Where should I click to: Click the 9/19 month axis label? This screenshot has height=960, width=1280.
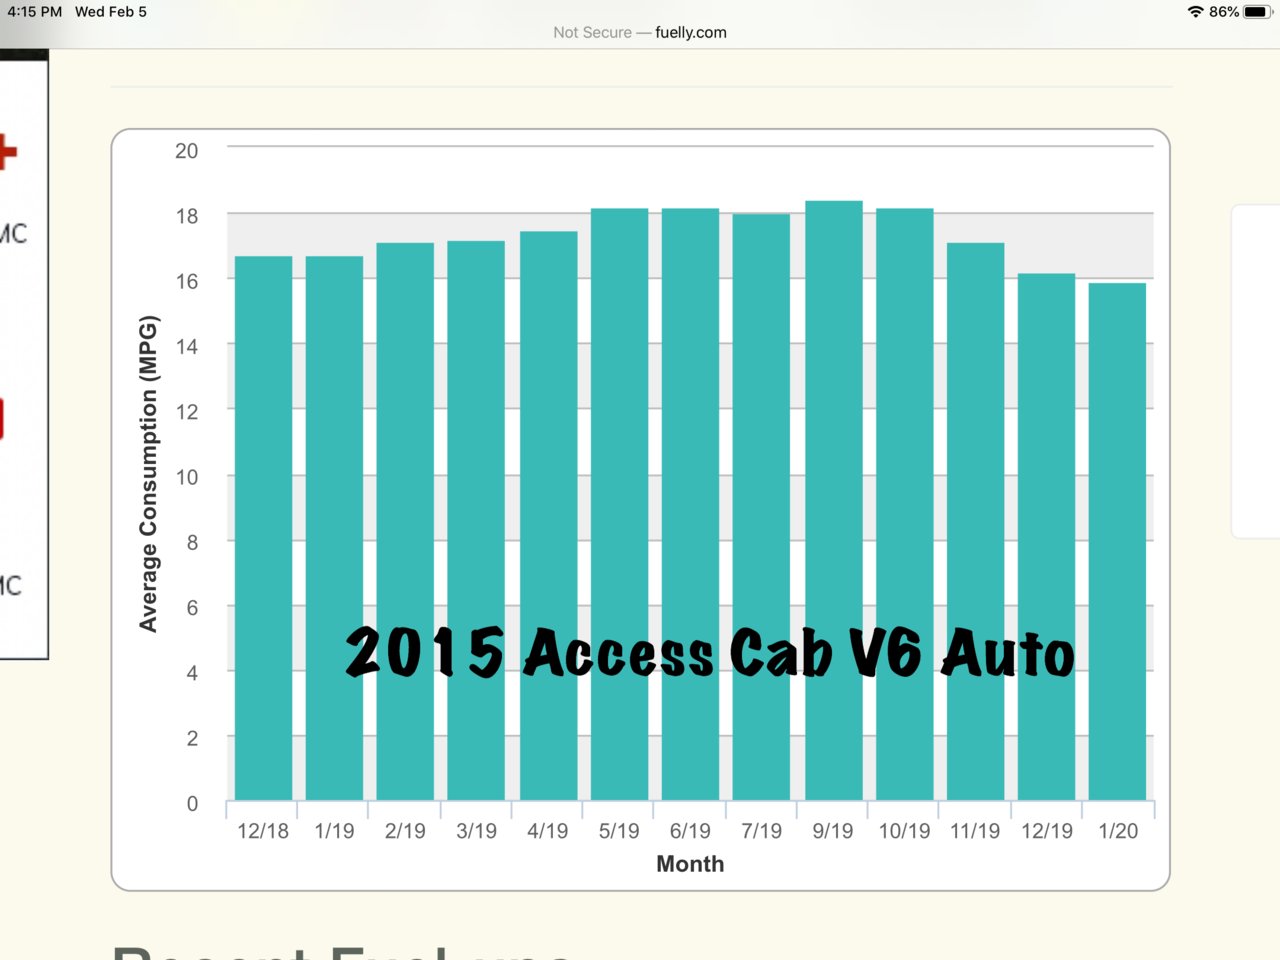(833, 831)
